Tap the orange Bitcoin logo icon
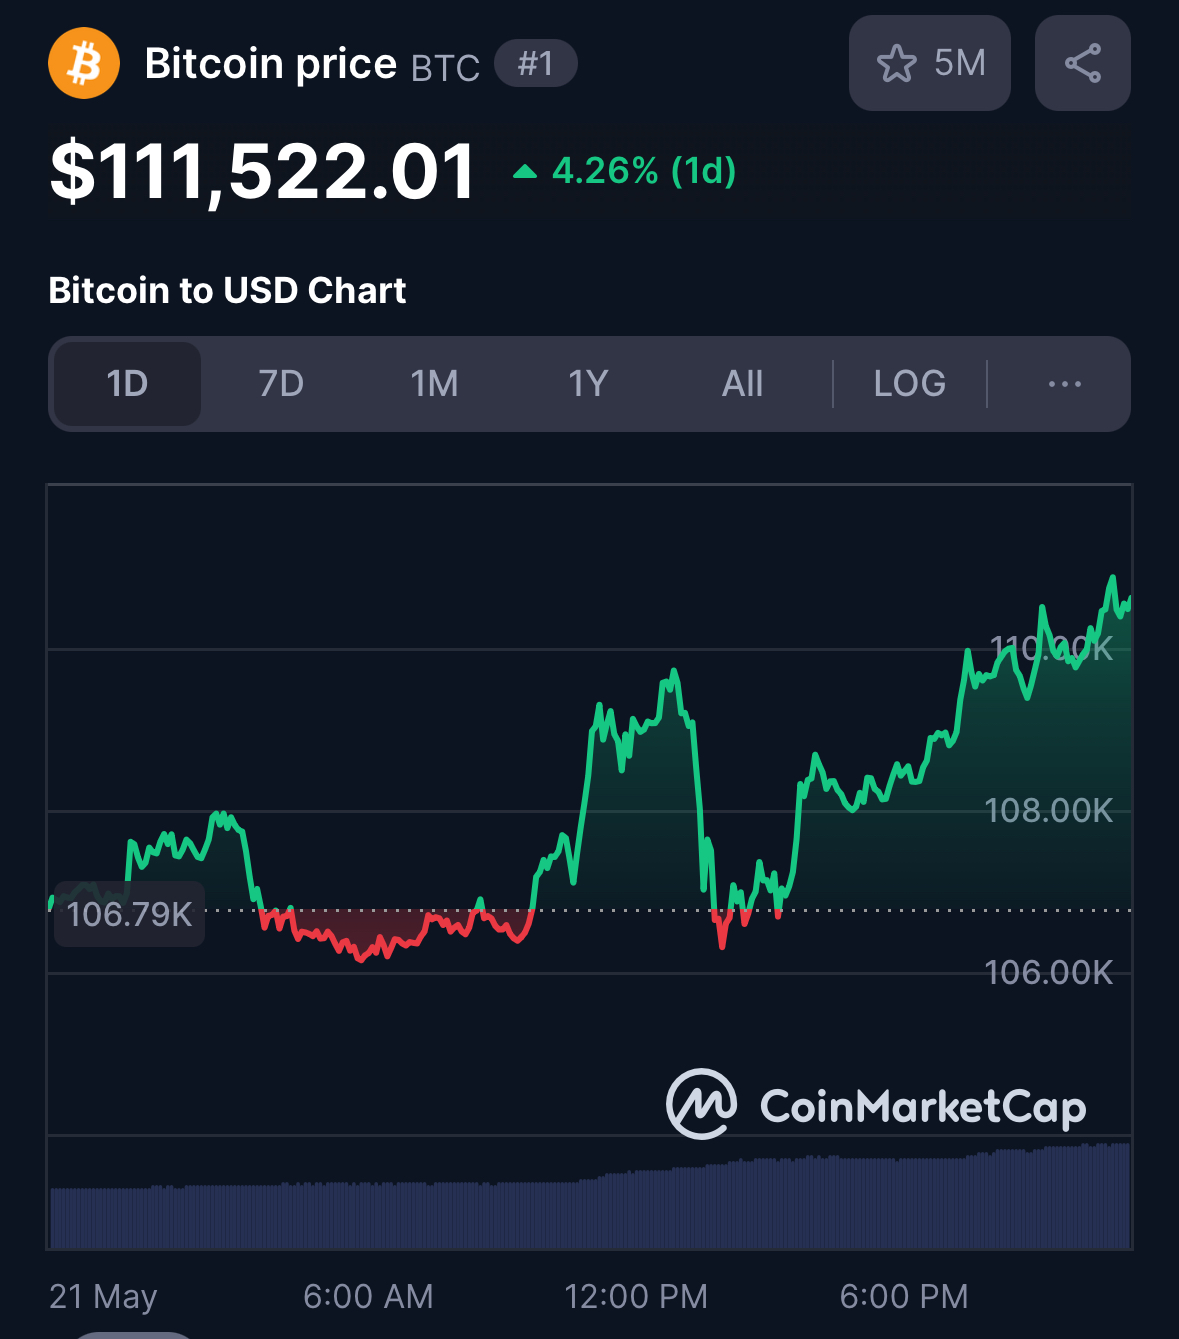Viewport: 1179px width, 1339px height. [x=84, y=64]
